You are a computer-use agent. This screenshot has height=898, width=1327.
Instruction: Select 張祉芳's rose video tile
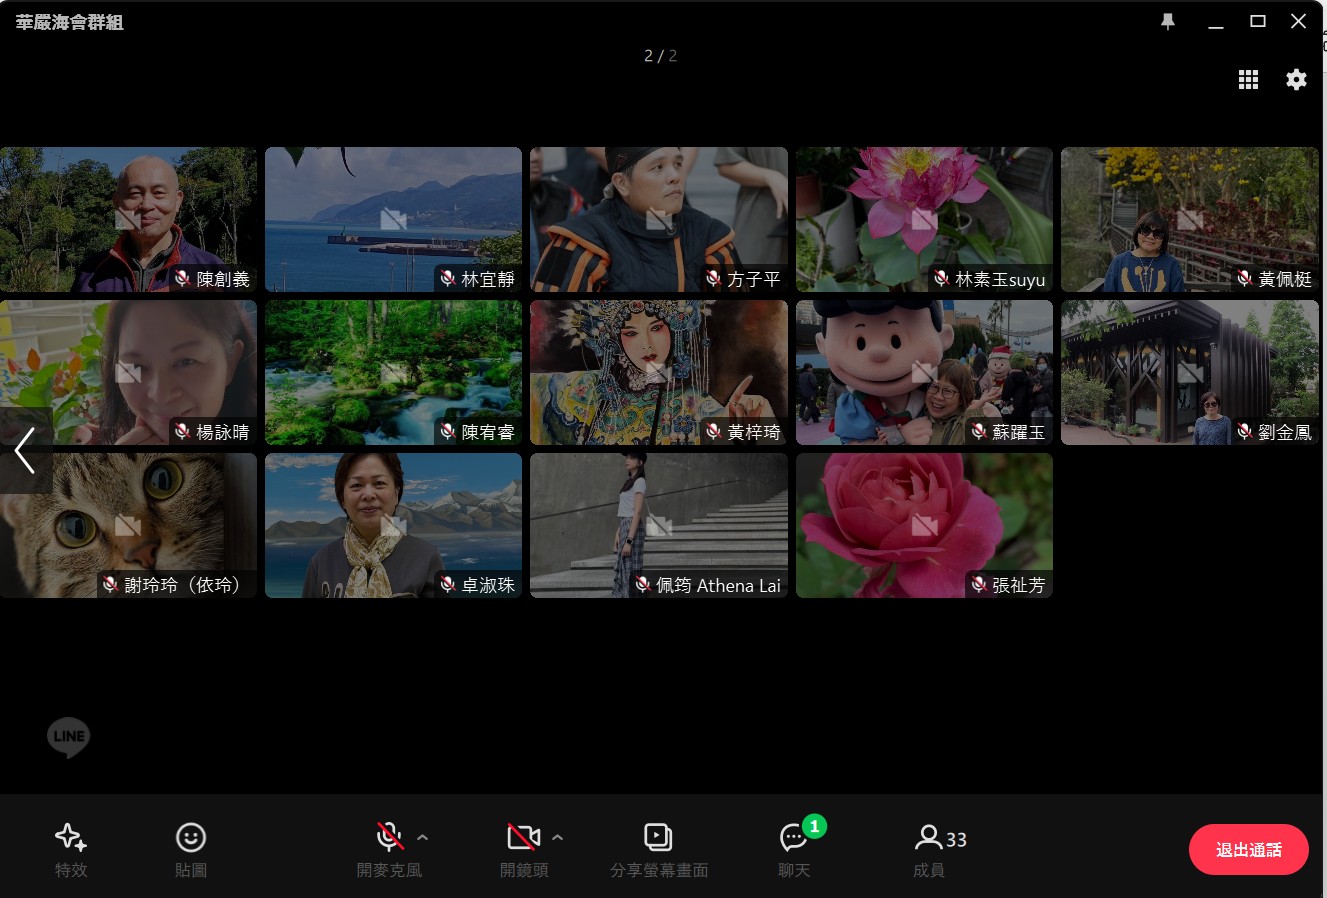(x=924, y=525)
